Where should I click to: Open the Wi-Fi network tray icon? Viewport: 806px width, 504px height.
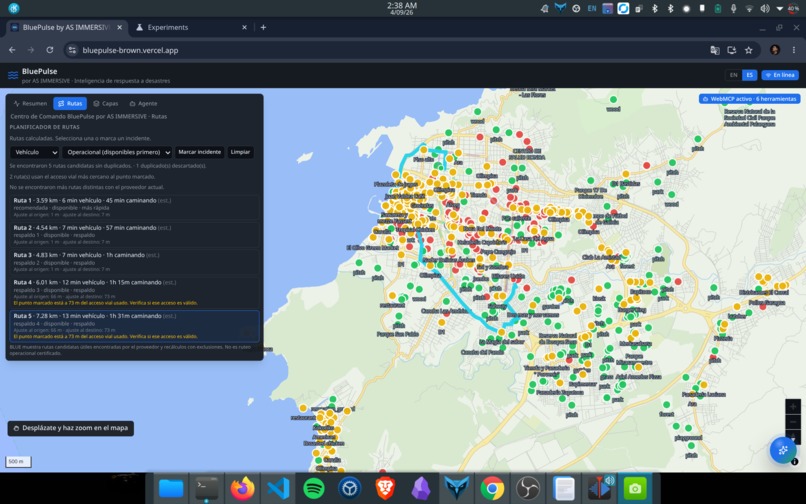(749, 8)
